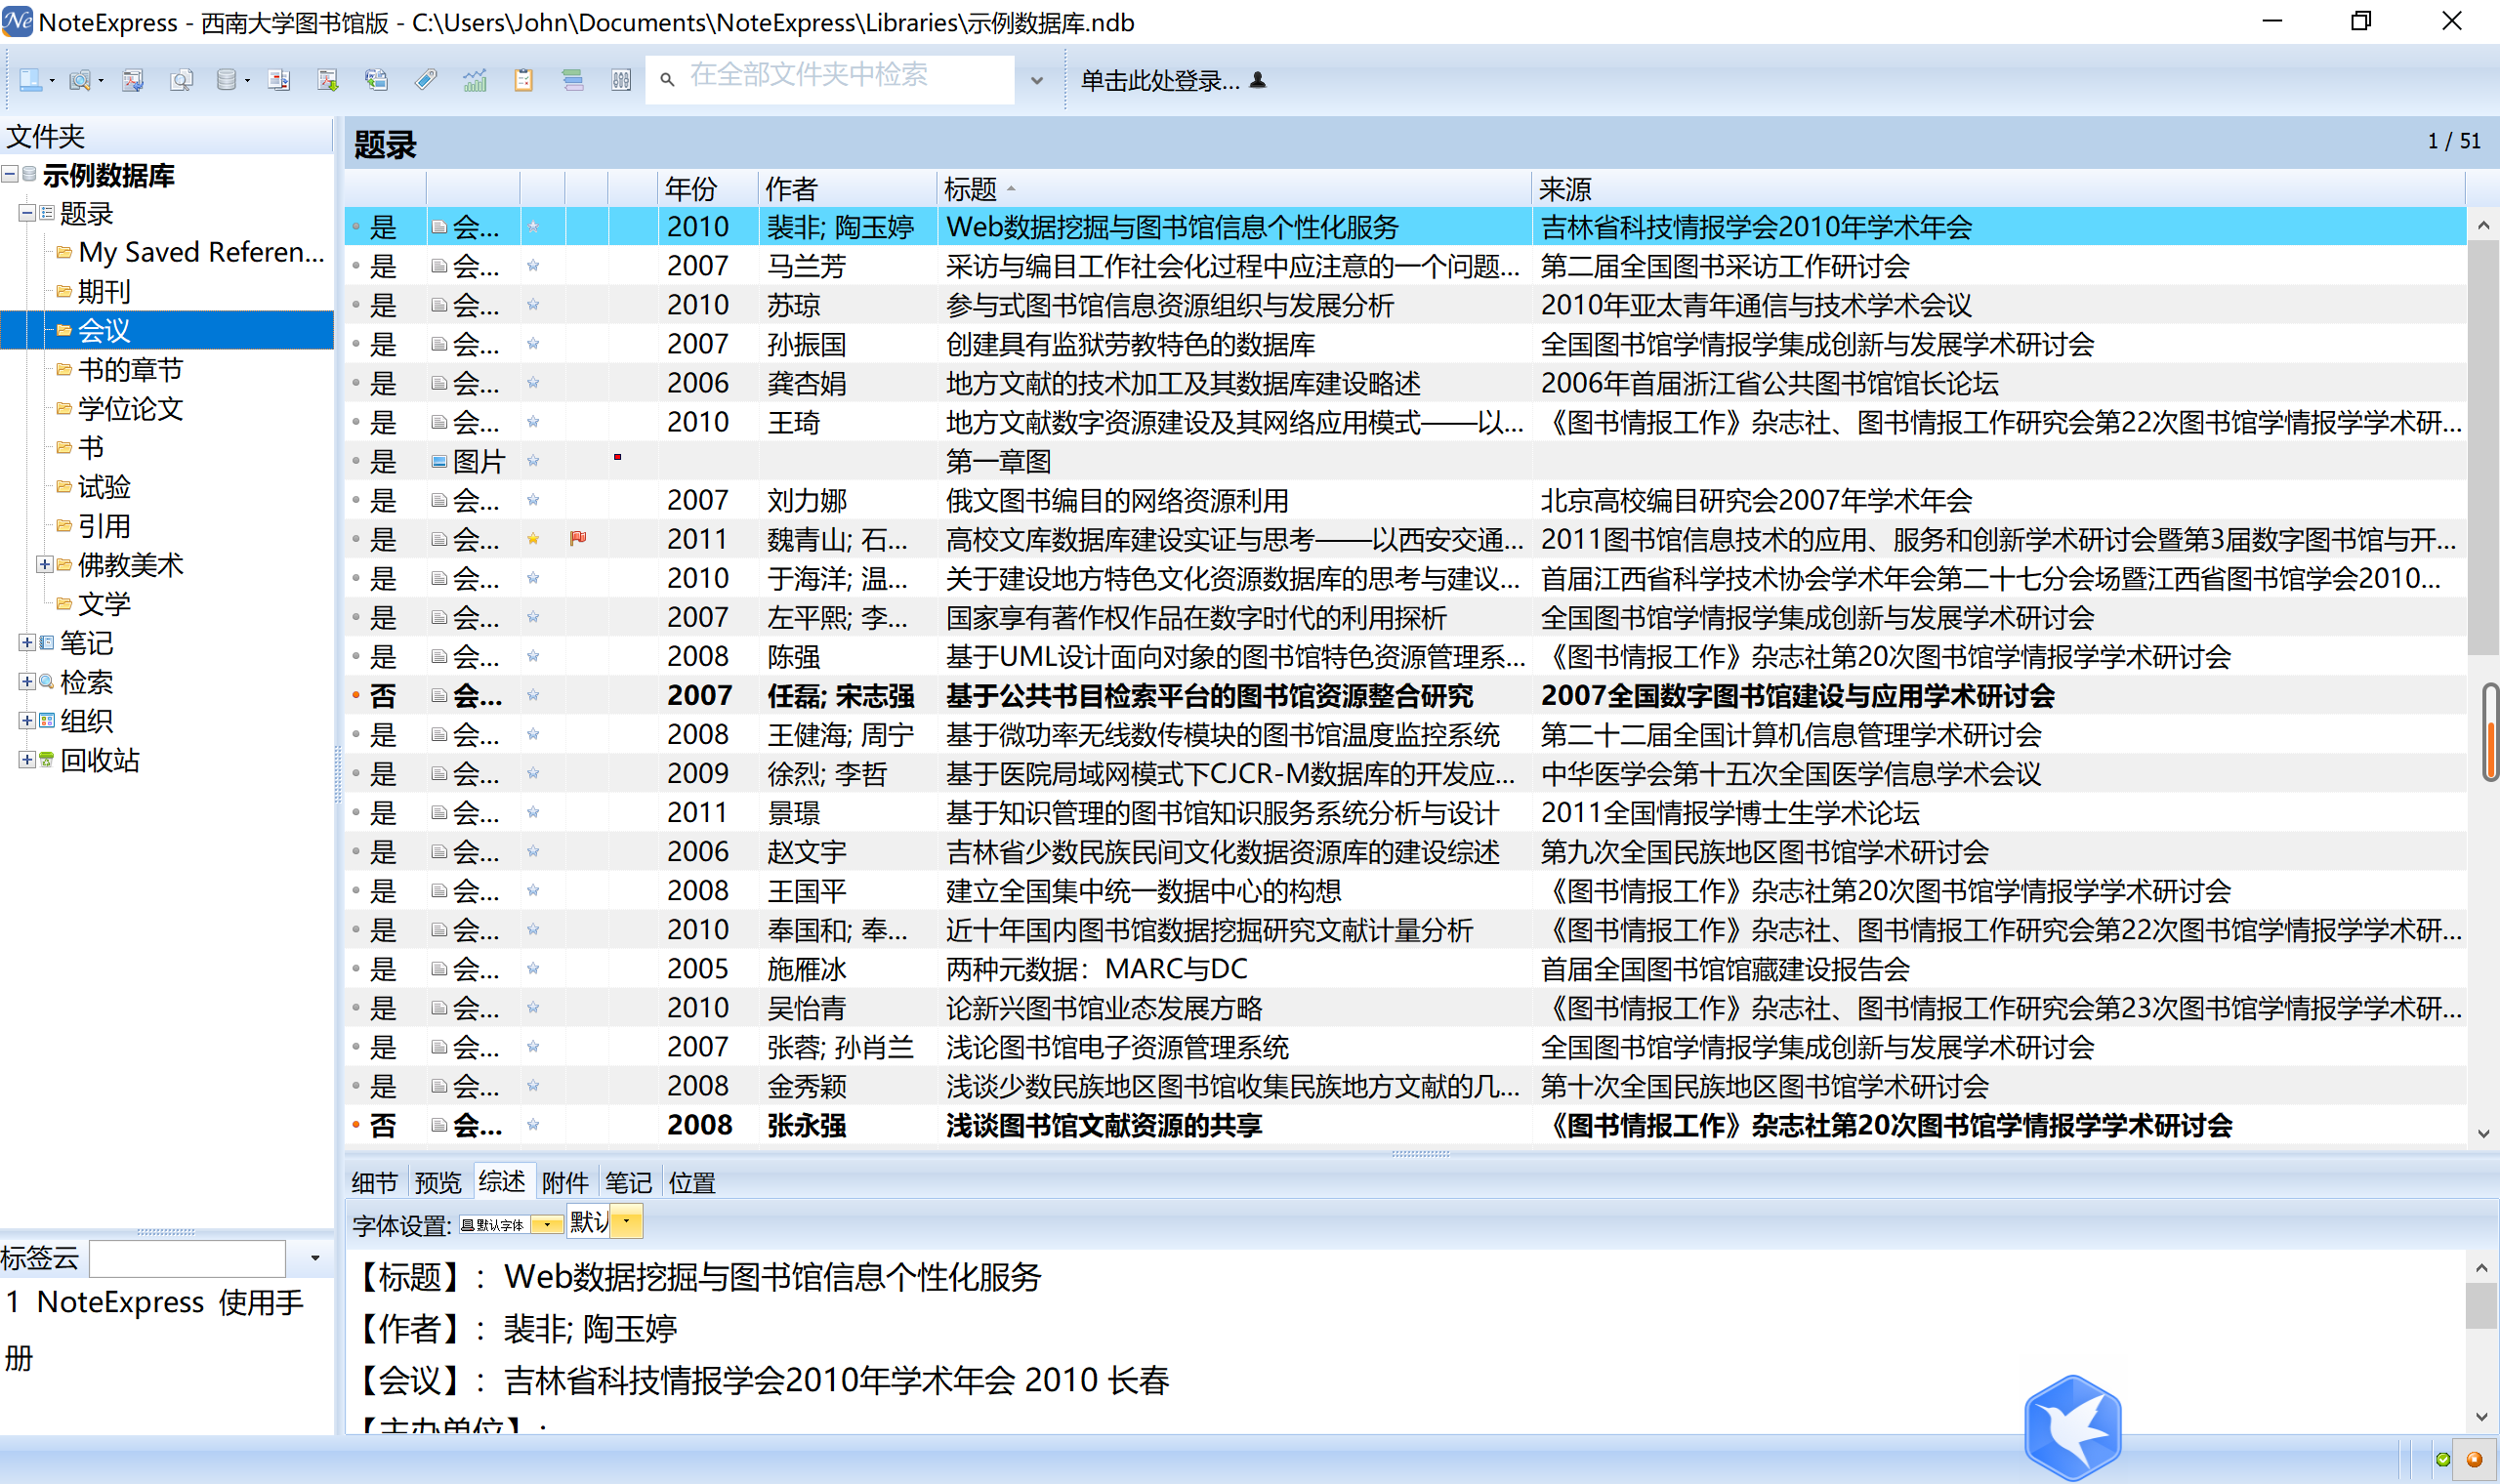Toggle read status dot on 任磊; 宋志强 row
This screenshot has width=2500, height=1484.
coord(355,695)
